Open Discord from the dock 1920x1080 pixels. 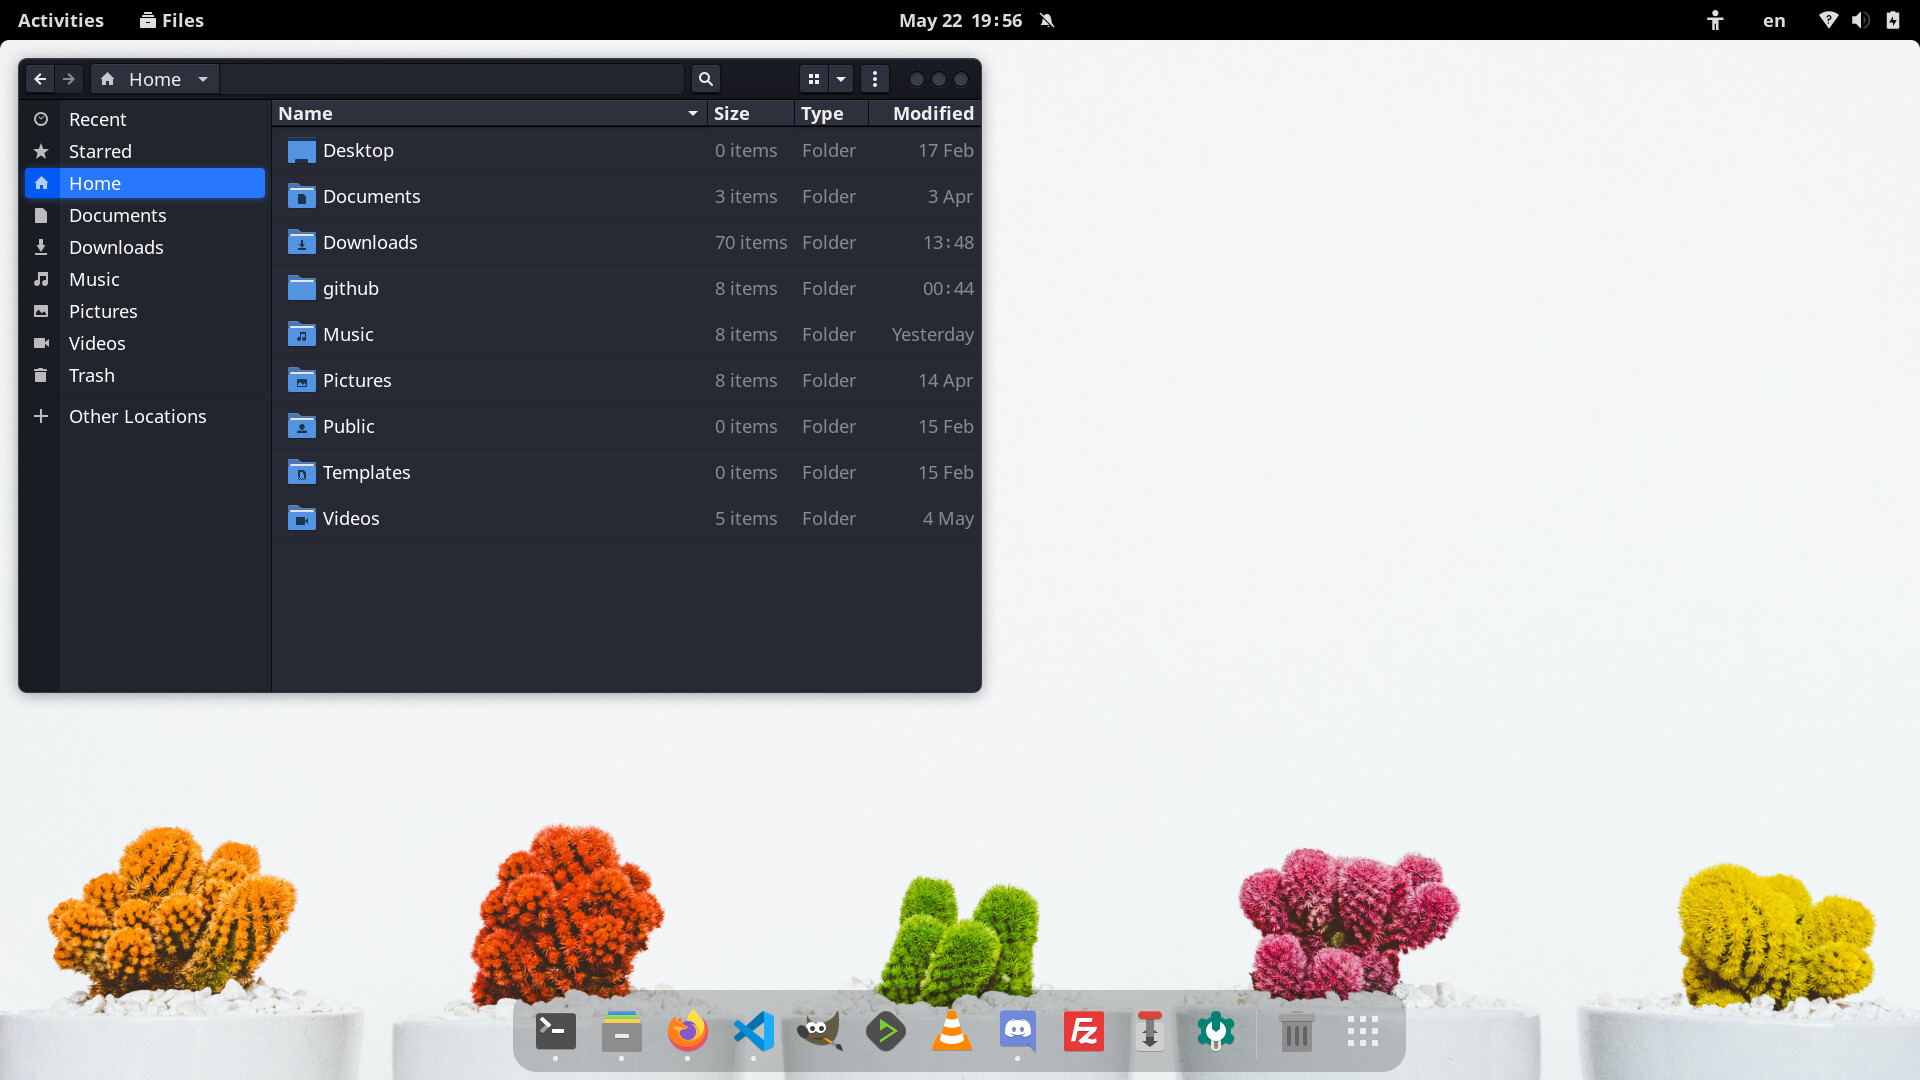pyautogui.click(x=1017, y=1031)
